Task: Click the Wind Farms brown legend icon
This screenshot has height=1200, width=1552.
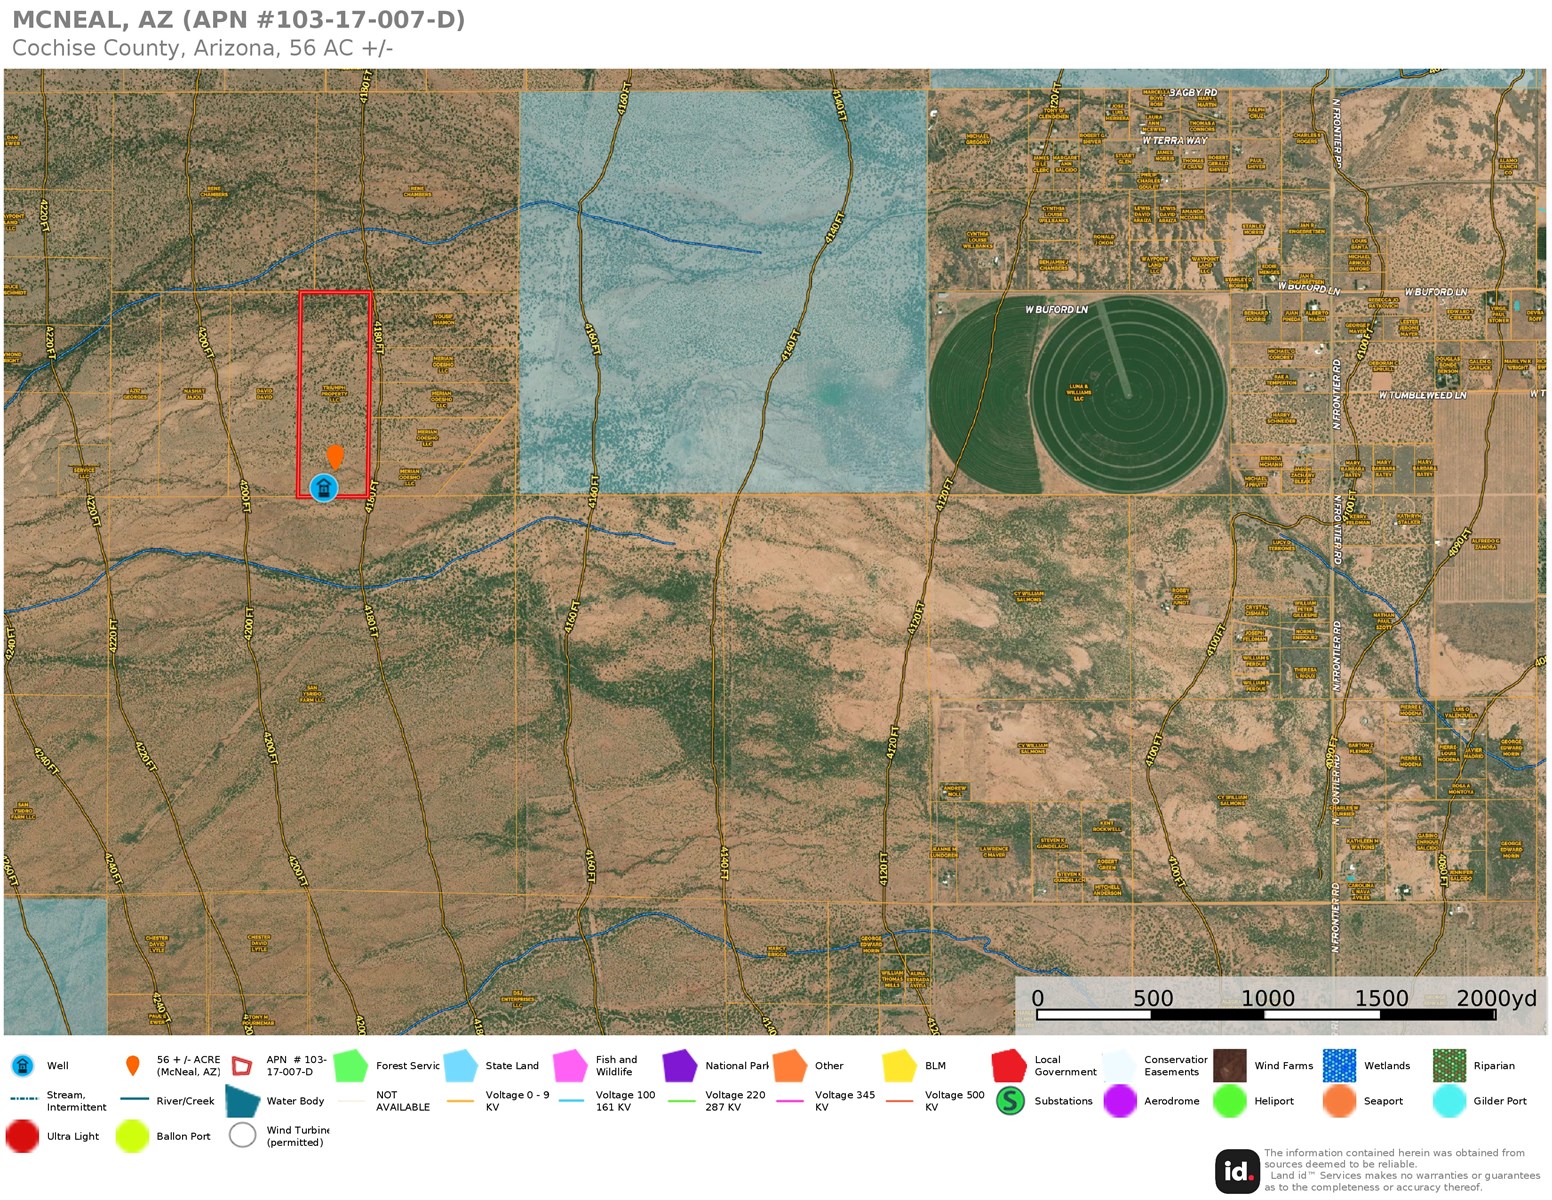Action: pyautogui.click(x=1229, y=1066)
